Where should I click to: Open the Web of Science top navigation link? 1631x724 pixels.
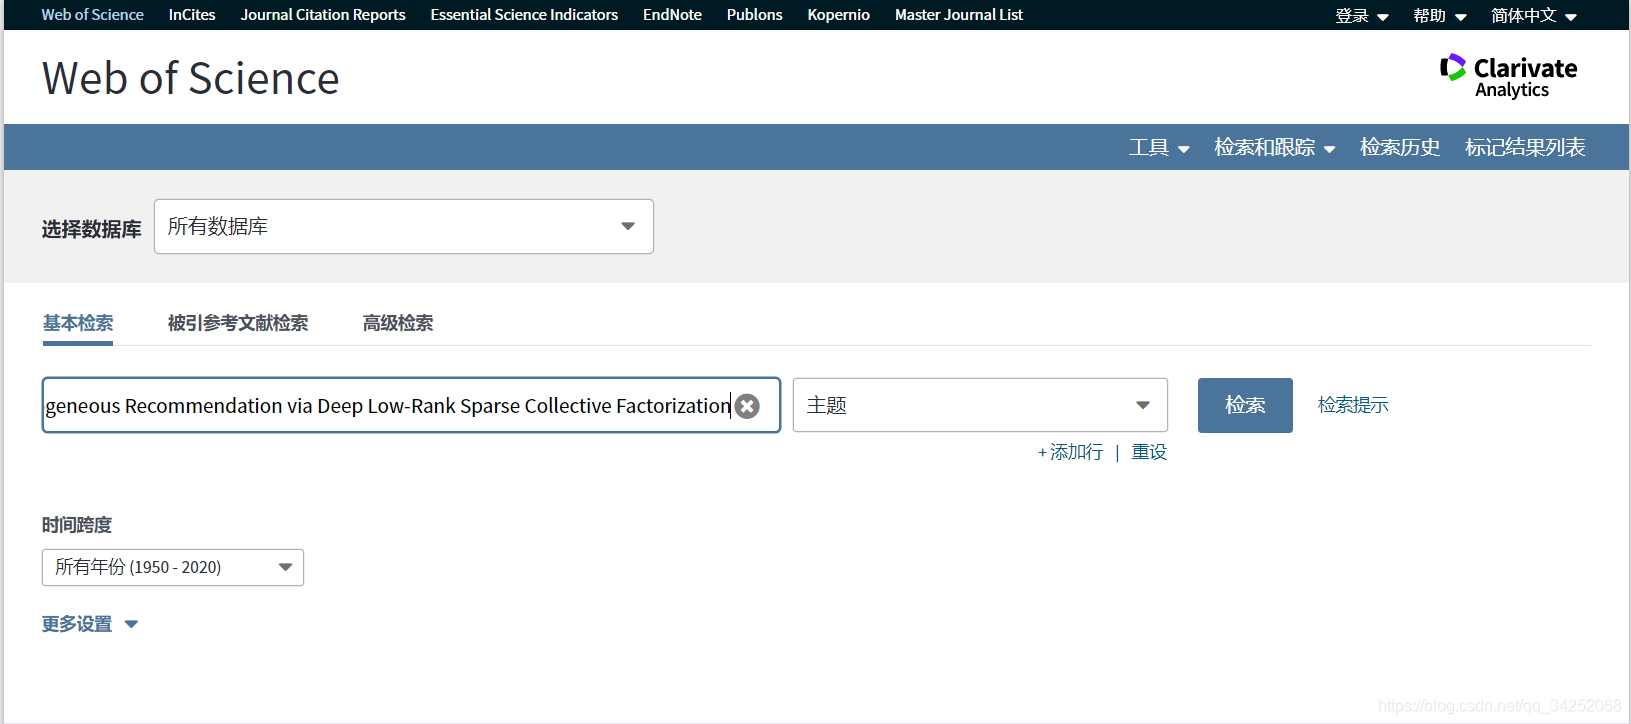tap(92, 15)
